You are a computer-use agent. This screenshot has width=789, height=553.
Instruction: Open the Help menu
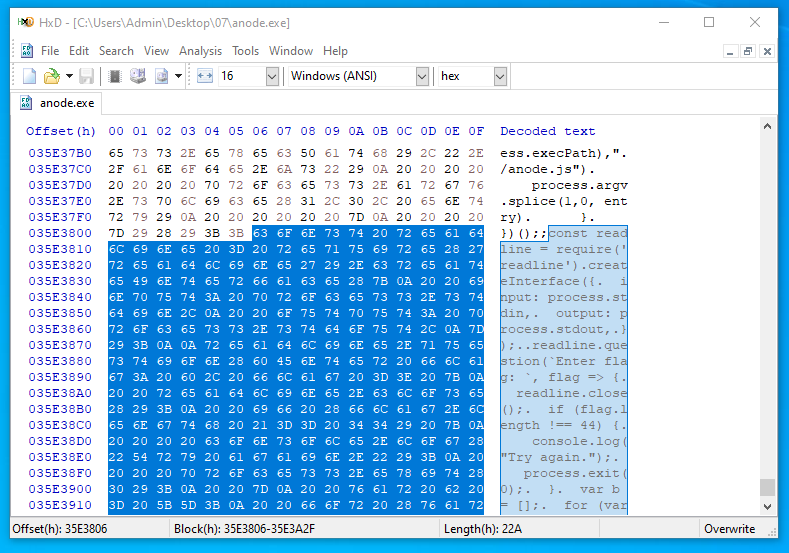point(335,51)
